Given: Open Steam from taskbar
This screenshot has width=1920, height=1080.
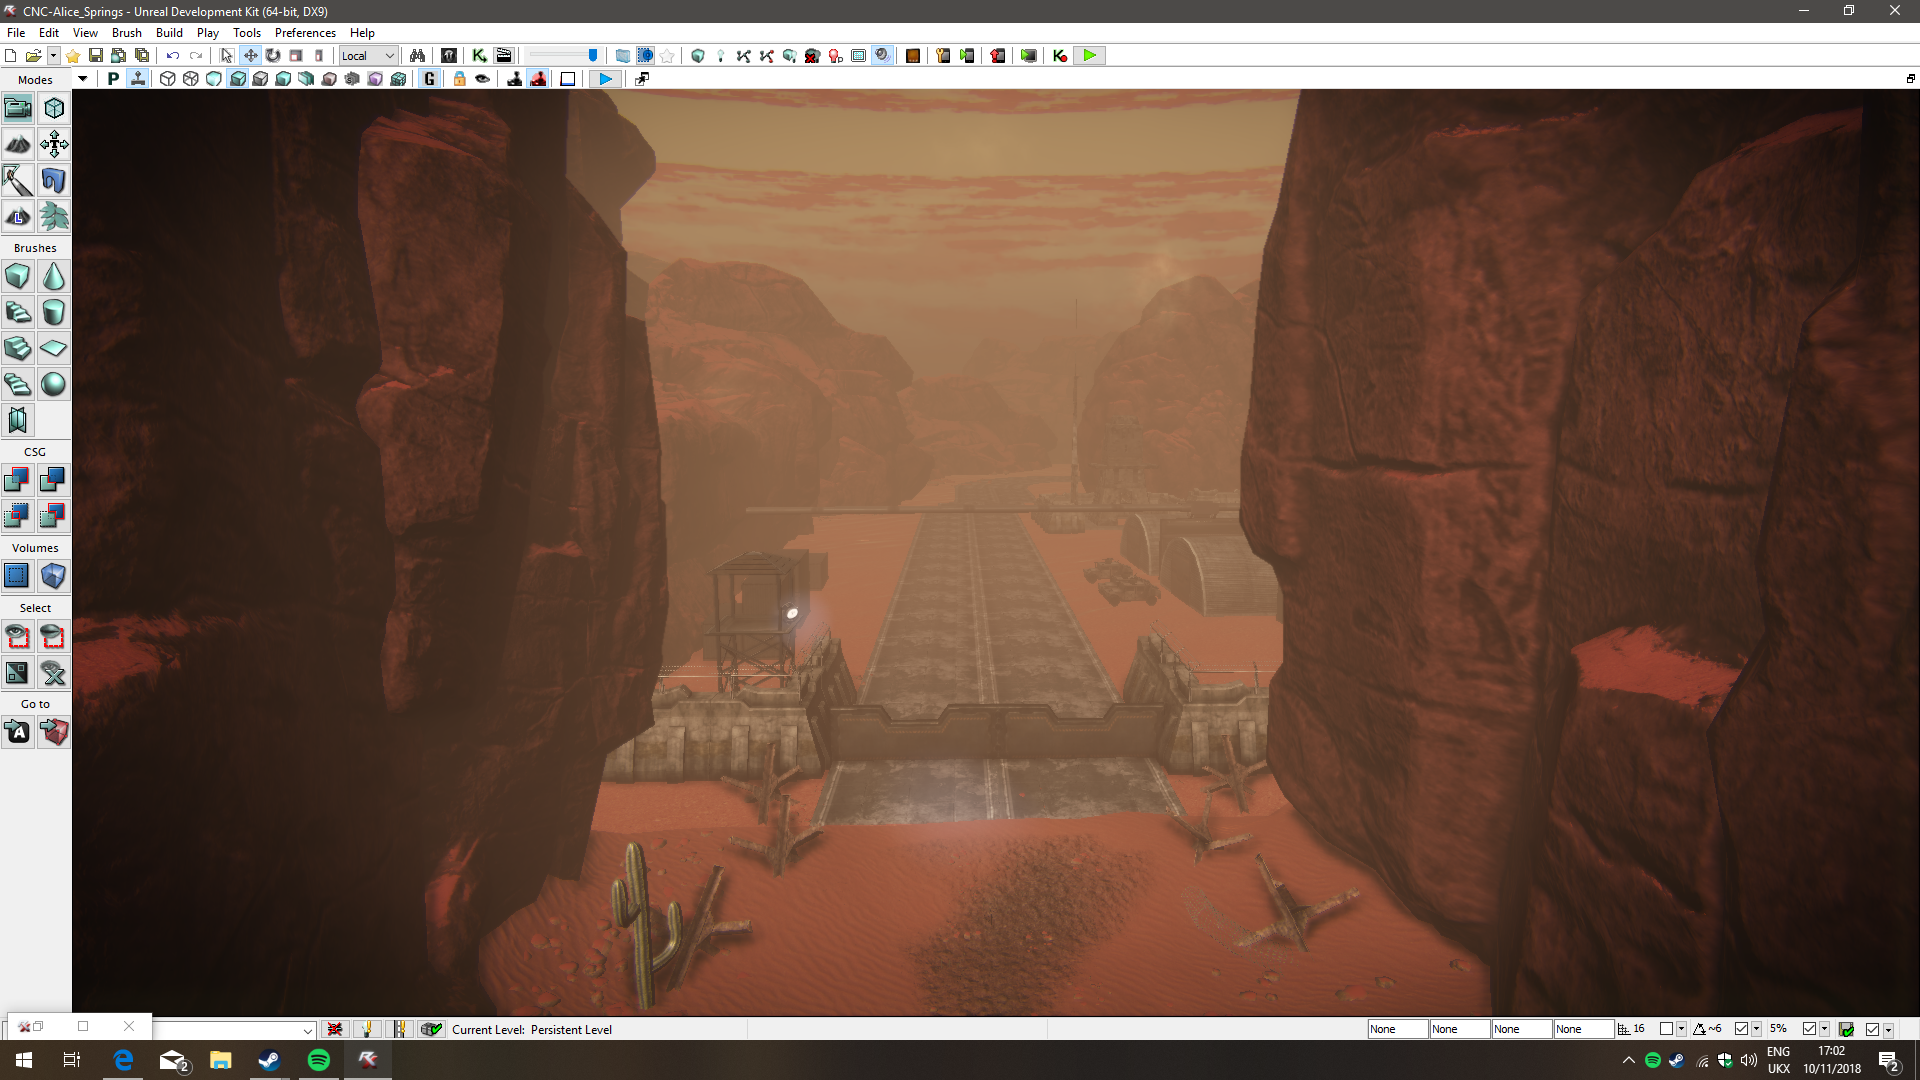Looking at the screenshot, I should pos(269,1060).
